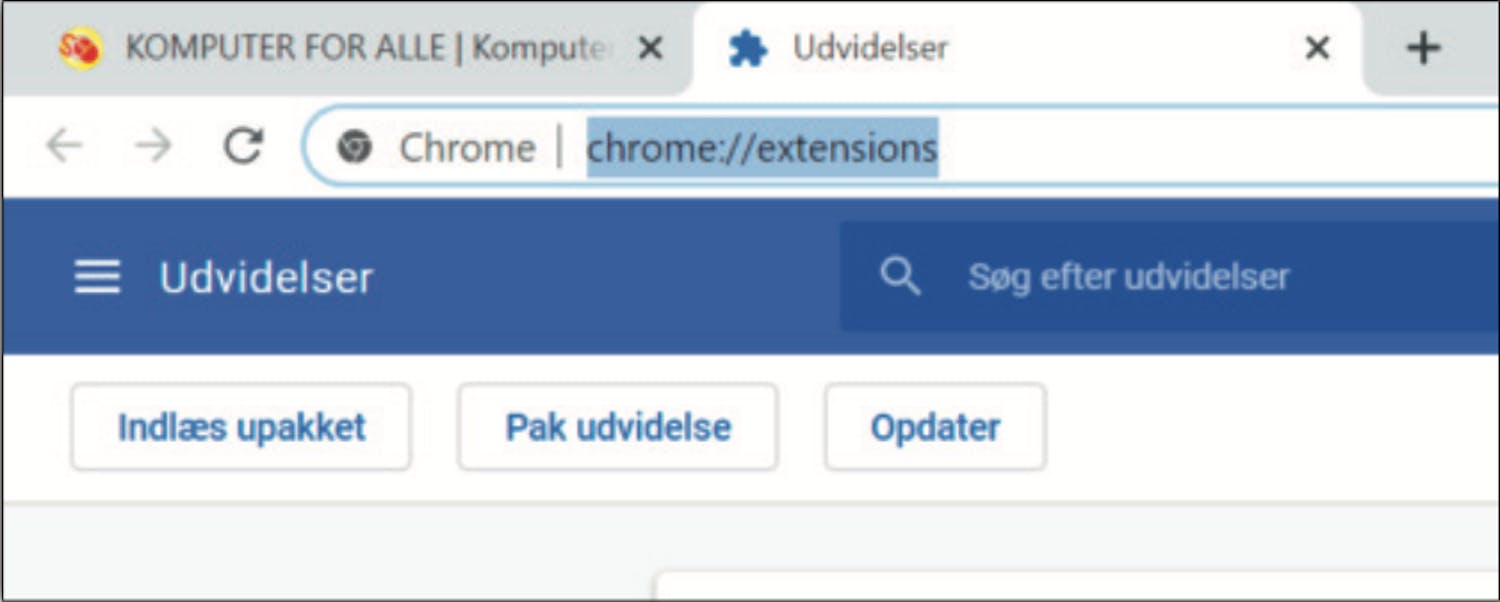Click the magnifier icon in the search bar

900,277
